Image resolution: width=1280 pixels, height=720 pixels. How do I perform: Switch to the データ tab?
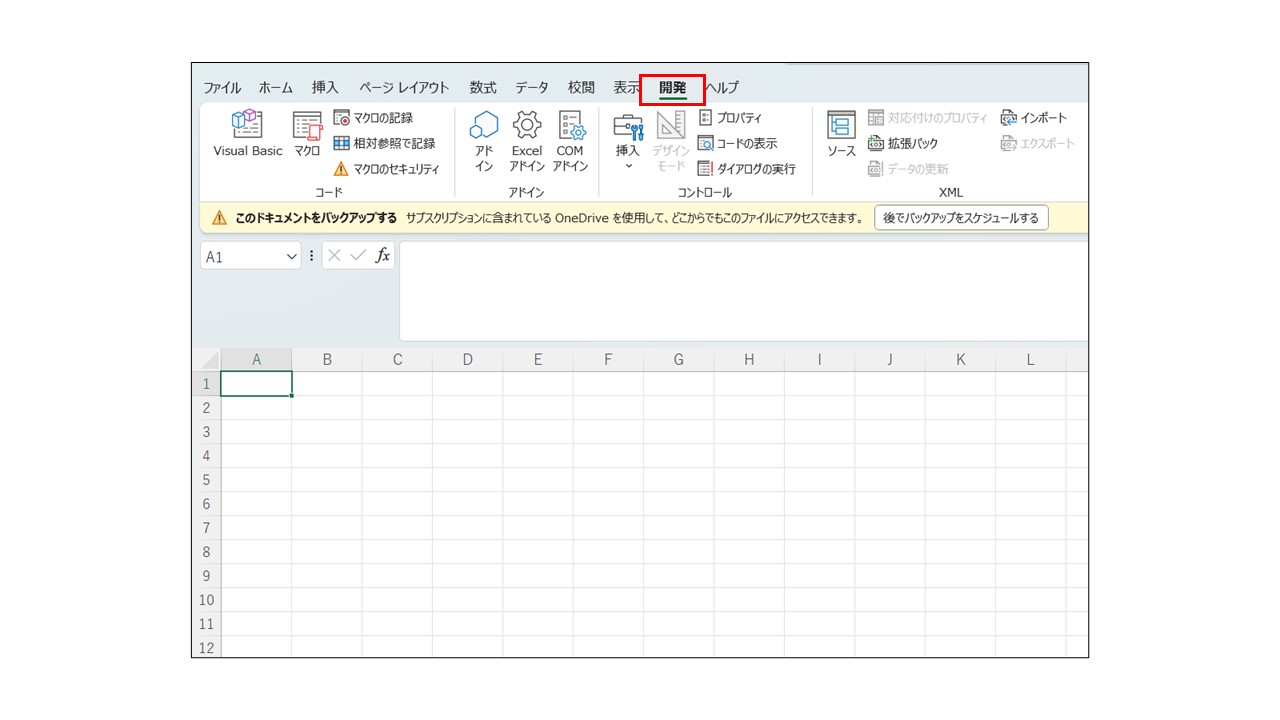point(532,88)
